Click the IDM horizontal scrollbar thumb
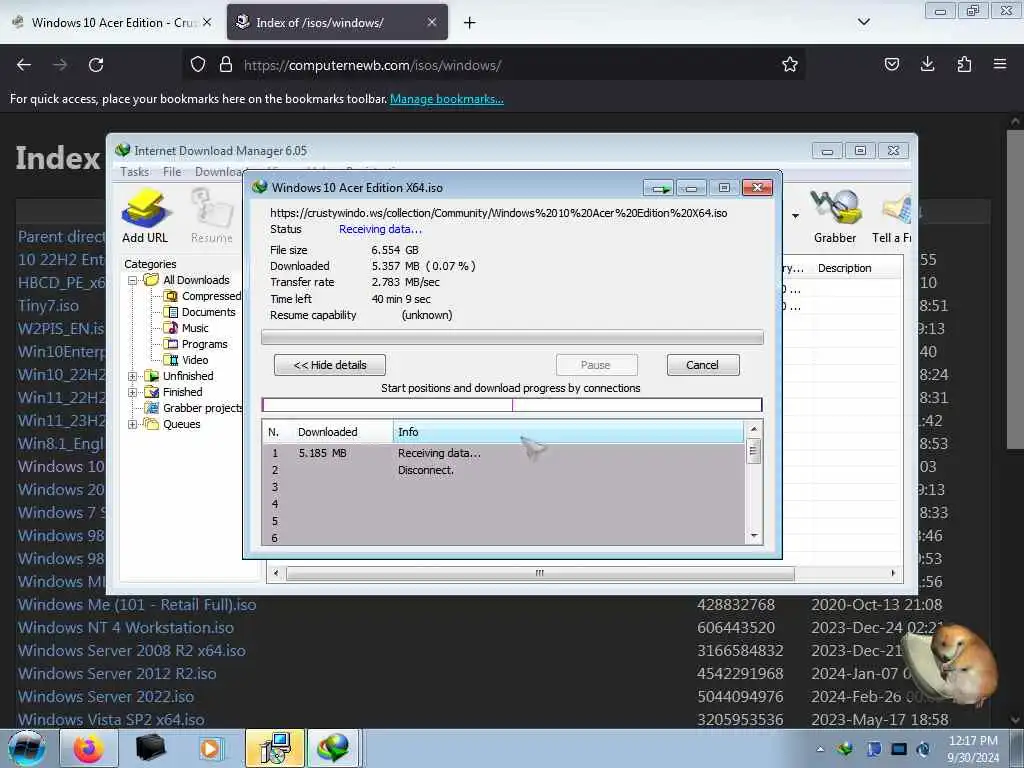The image size is (1024, 768). coord(540,573)
